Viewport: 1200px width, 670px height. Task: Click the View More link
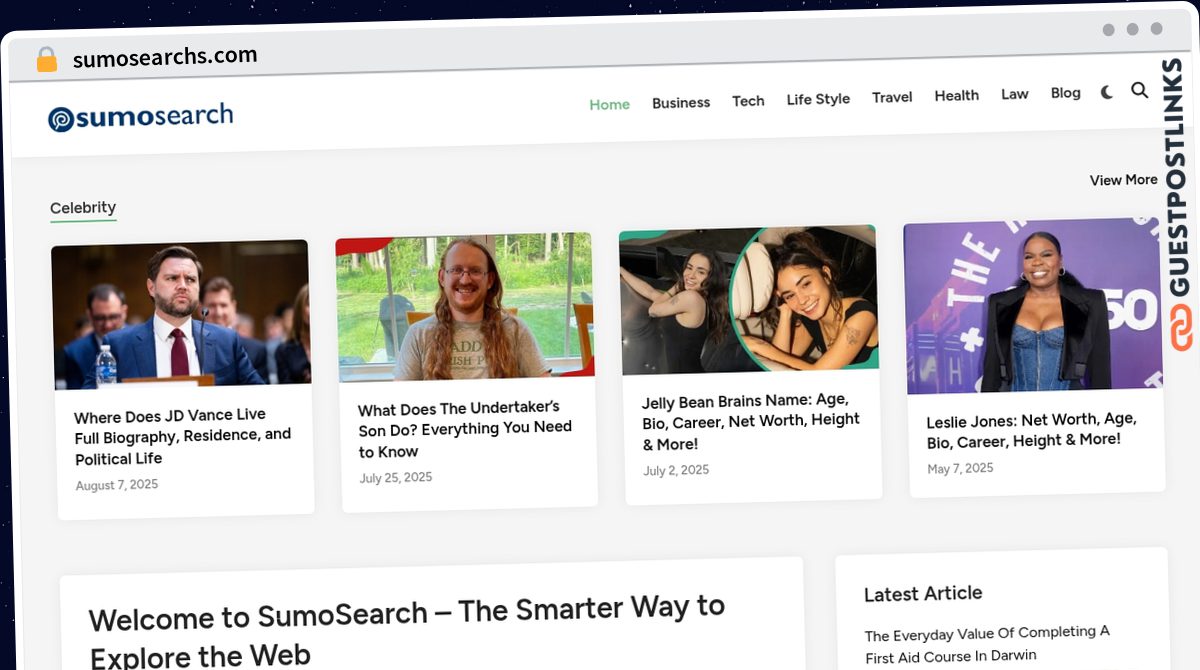(x=1123, y=180)
